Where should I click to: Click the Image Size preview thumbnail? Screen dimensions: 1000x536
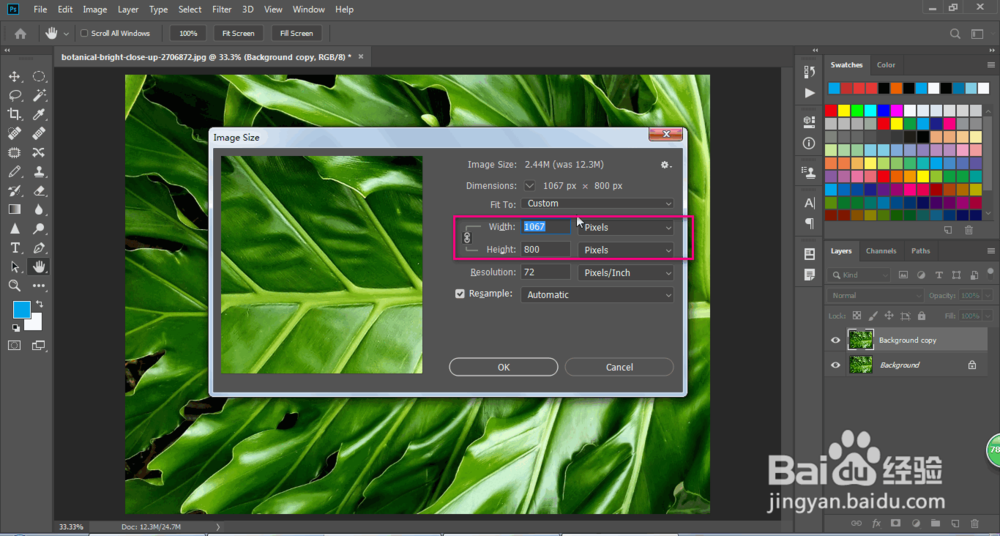pyautogui.click(x=321, y=265)
